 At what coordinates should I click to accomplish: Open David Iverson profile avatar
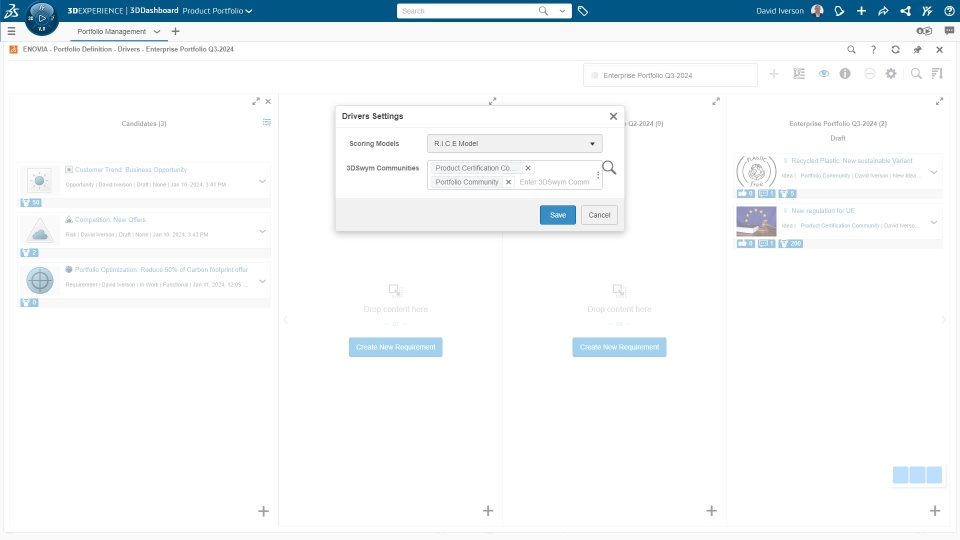(817, 11)
